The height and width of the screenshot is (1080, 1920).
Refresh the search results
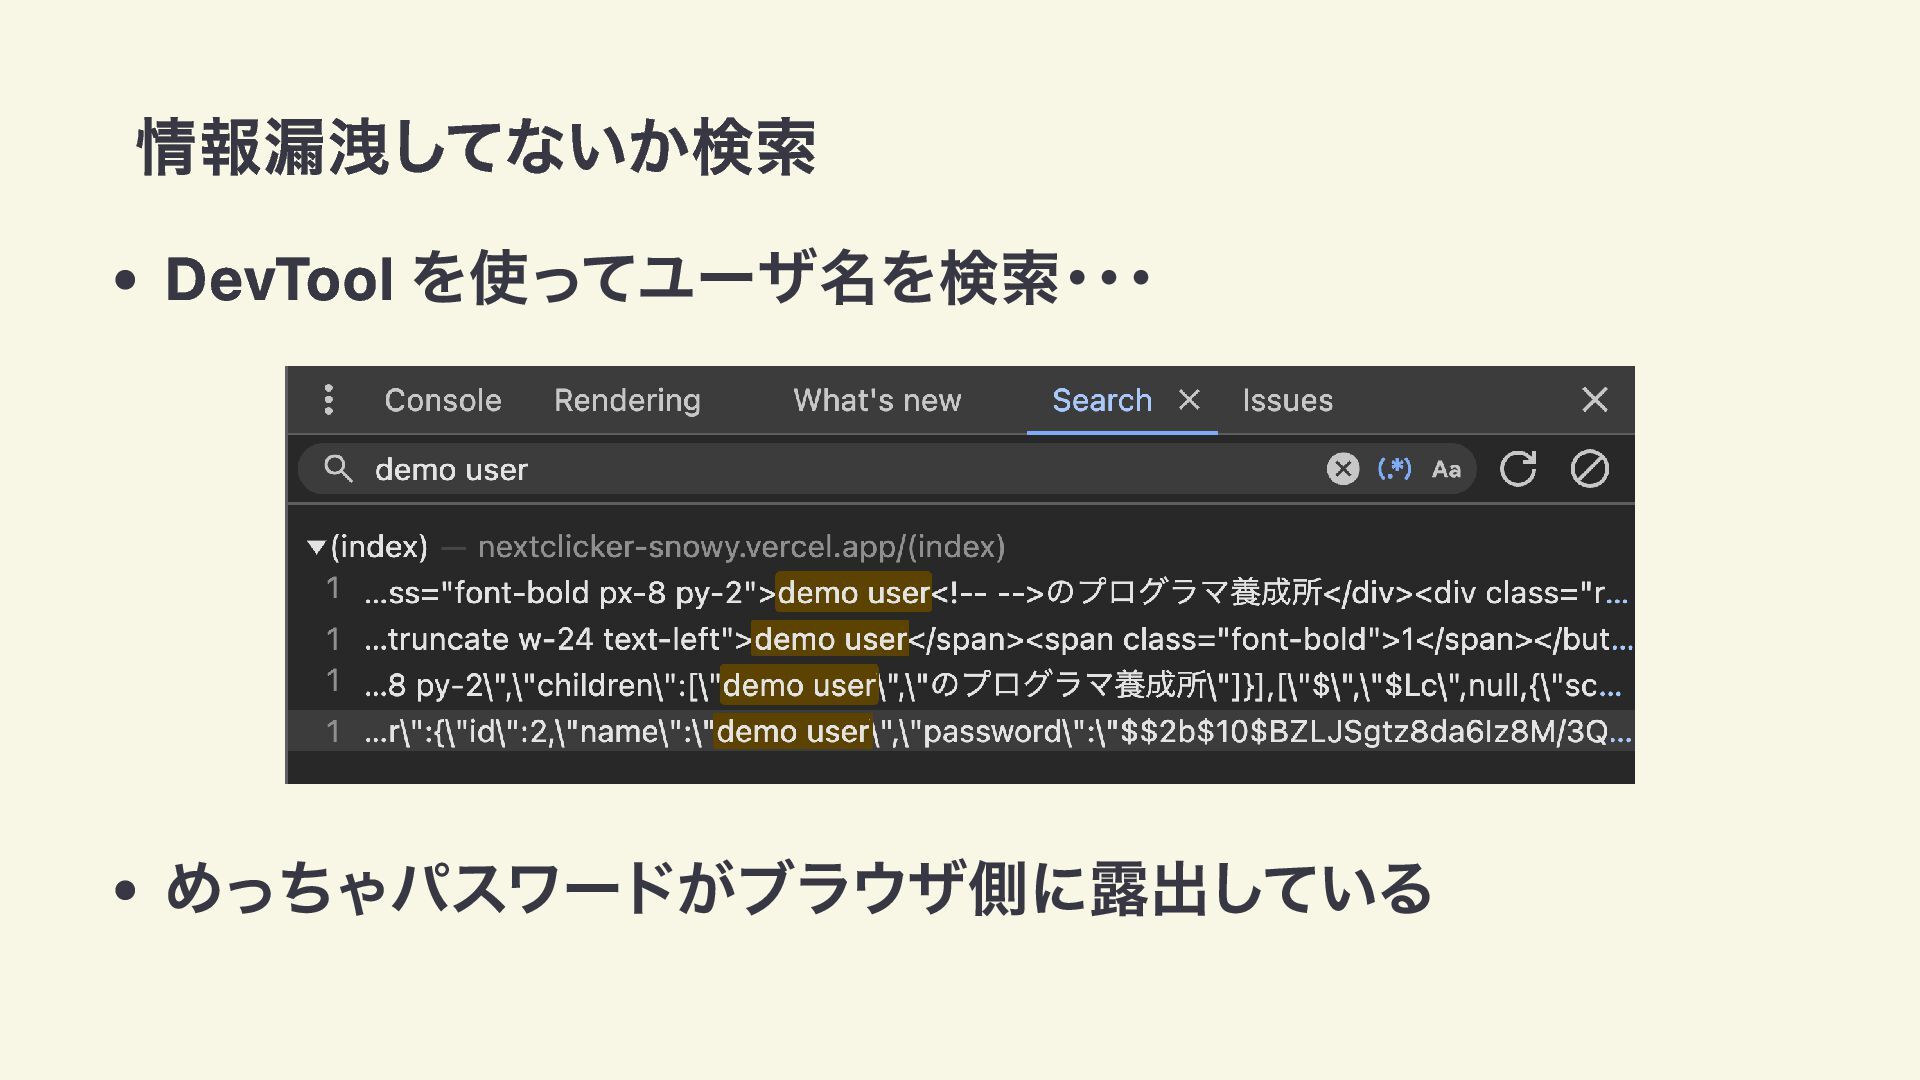(x=1517, y=469)
